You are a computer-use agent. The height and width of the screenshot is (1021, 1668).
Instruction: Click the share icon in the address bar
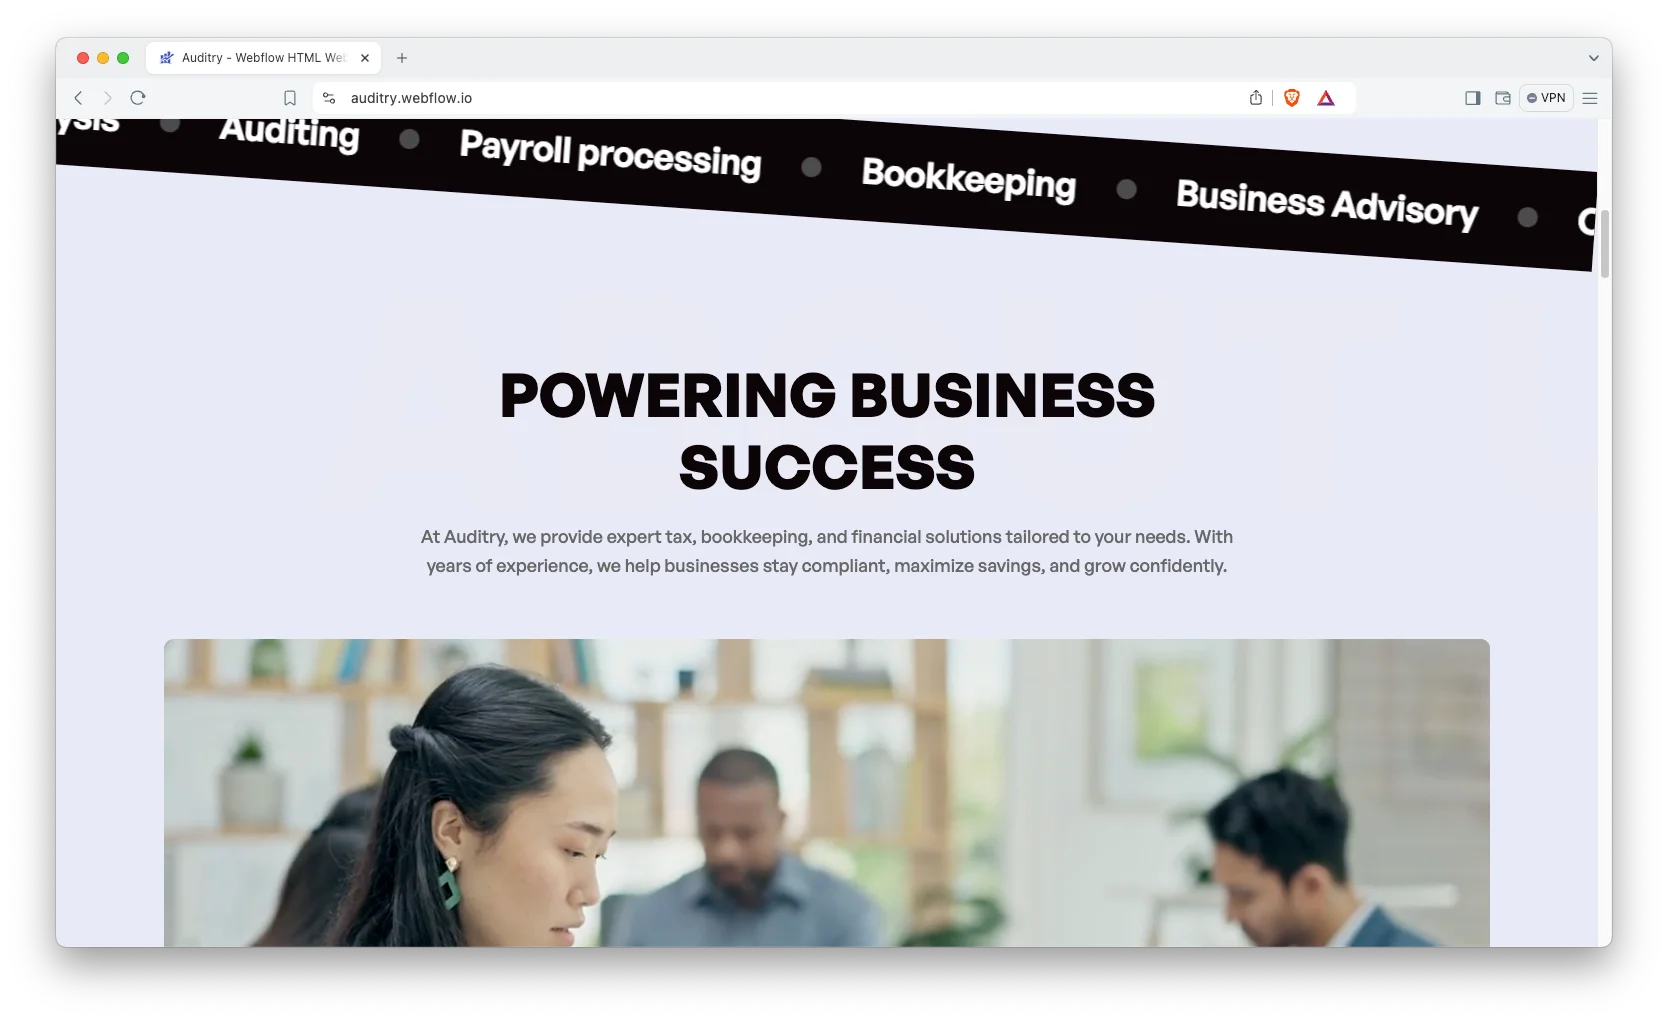(x=1256, y=98)
